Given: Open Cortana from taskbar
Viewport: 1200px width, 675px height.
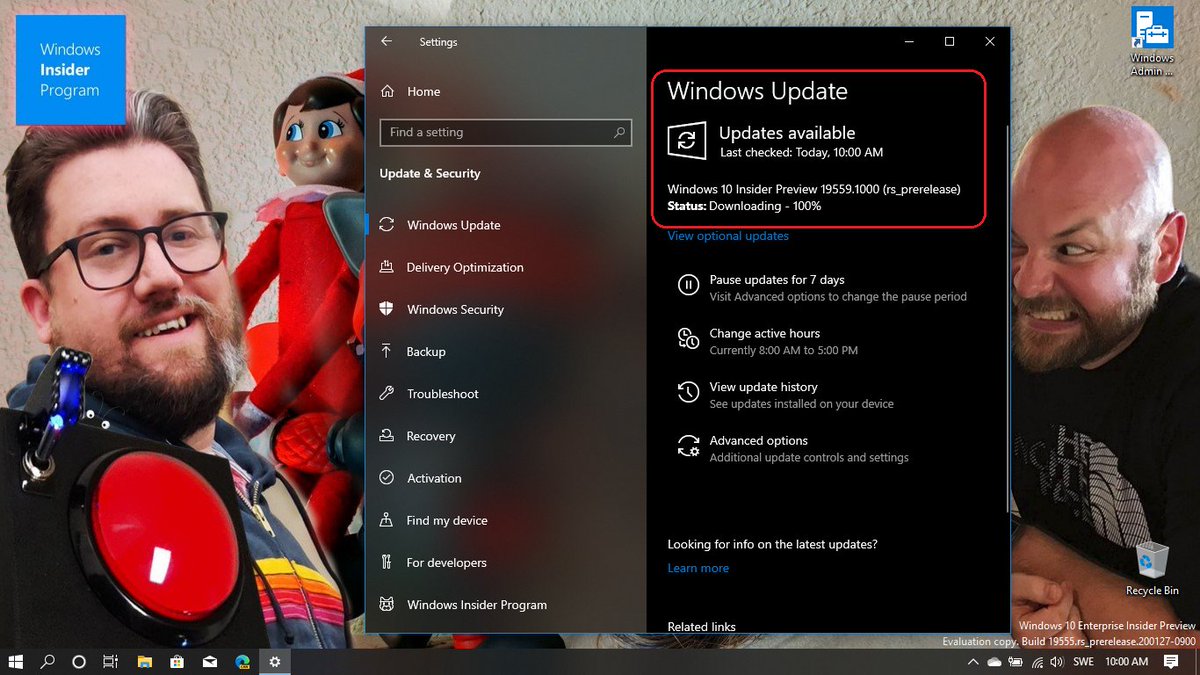Looking at the screenshot, I should [x=79, y=661].
